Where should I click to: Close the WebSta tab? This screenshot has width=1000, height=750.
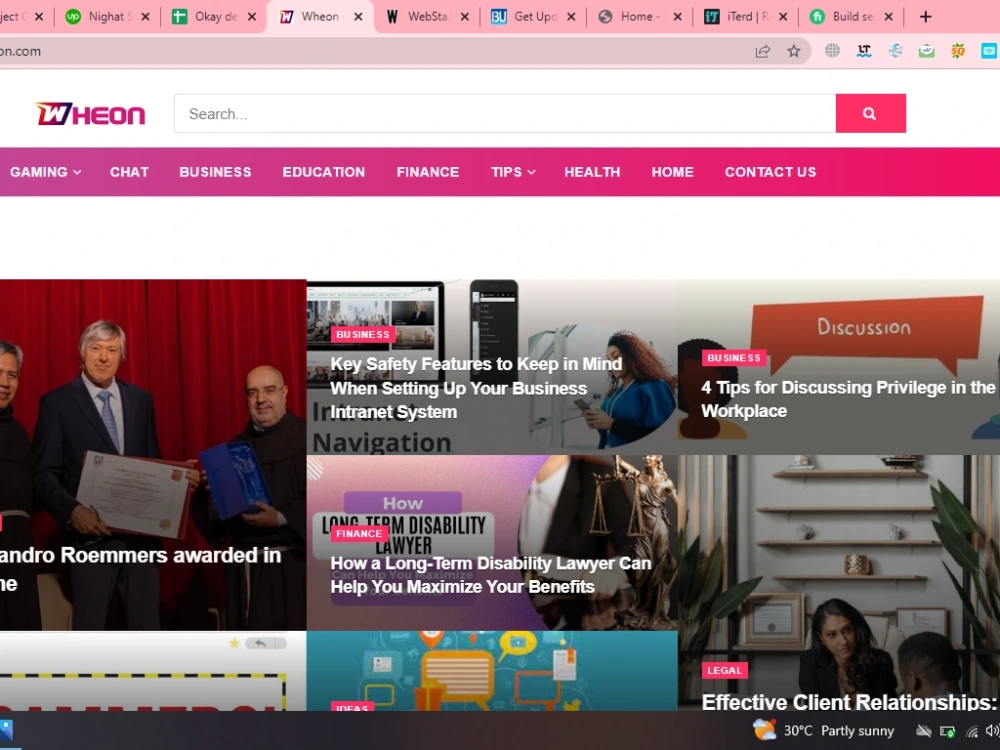tap(465, 17)
